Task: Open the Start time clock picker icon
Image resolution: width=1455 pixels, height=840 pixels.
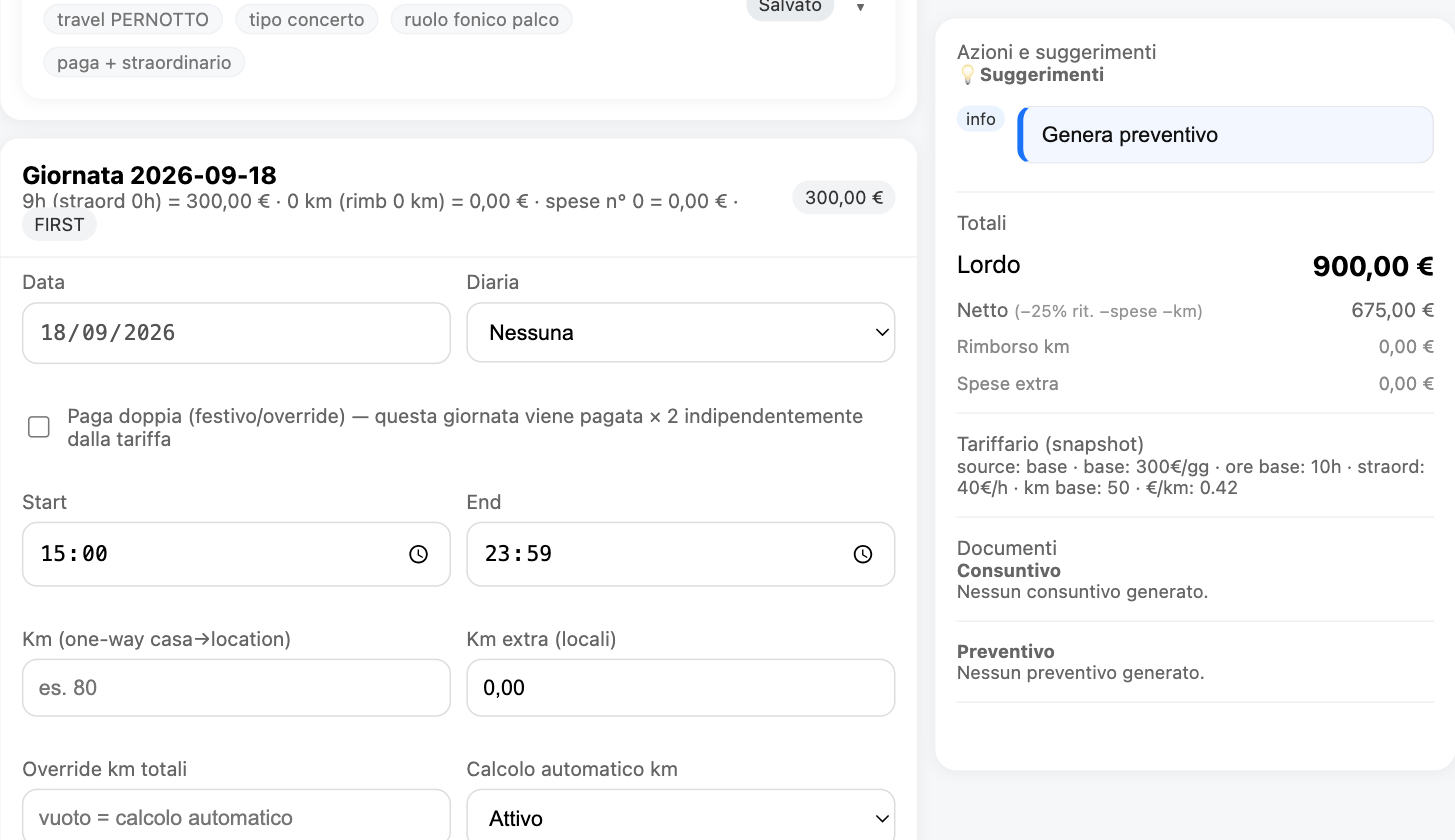Action: click(418, 554)
